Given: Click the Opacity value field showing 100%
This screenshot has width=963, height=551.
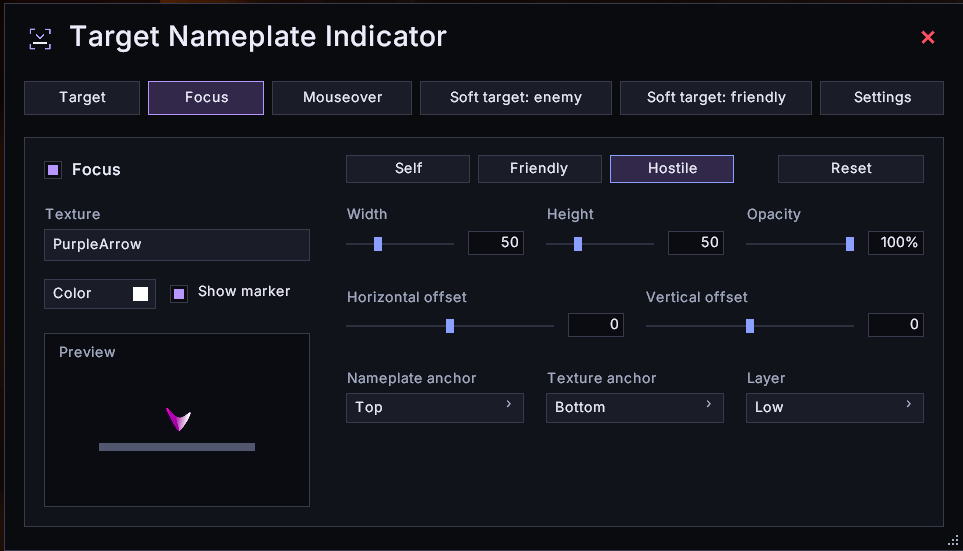Looking at the screenshot, I should [x=896, y=243].
